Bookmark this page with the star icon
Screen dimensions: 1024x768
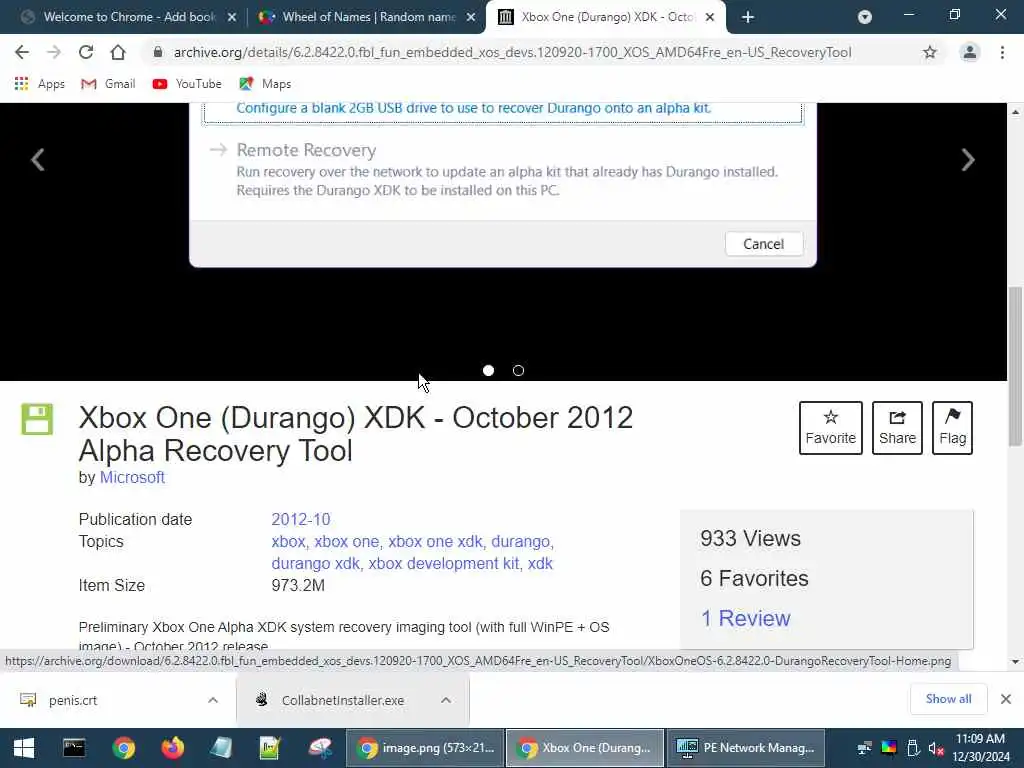[x=929, y=52]
